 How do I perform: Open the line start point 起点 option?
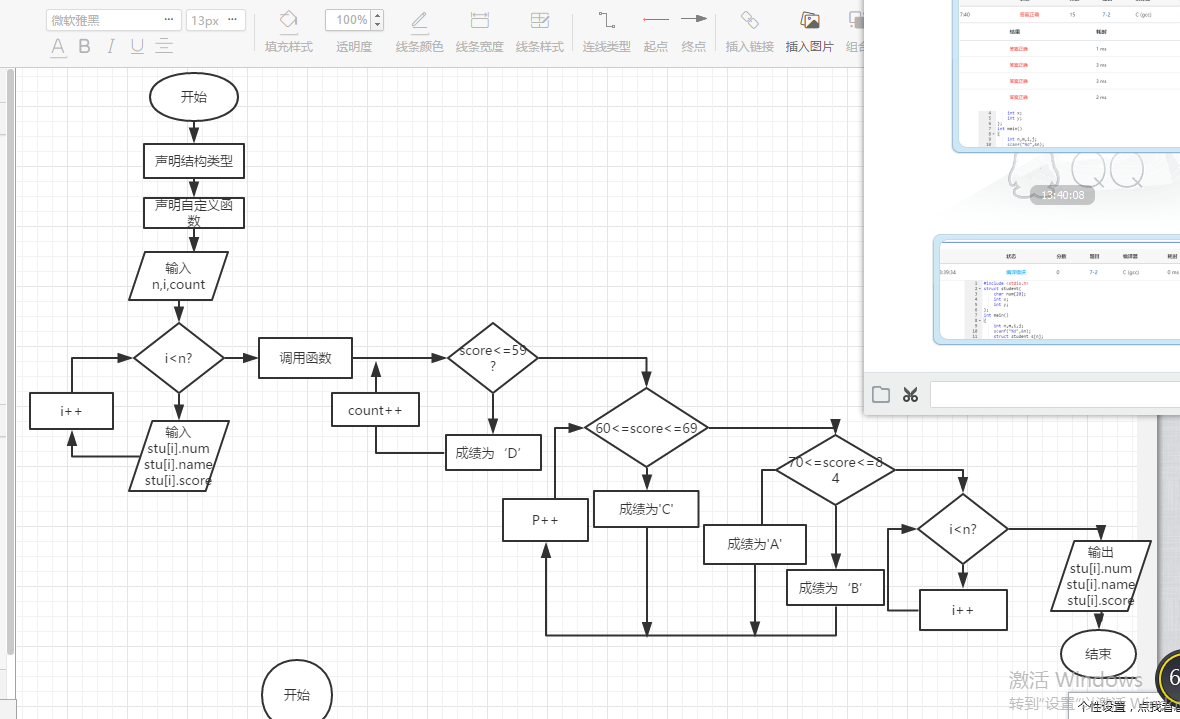click(655, 32)
